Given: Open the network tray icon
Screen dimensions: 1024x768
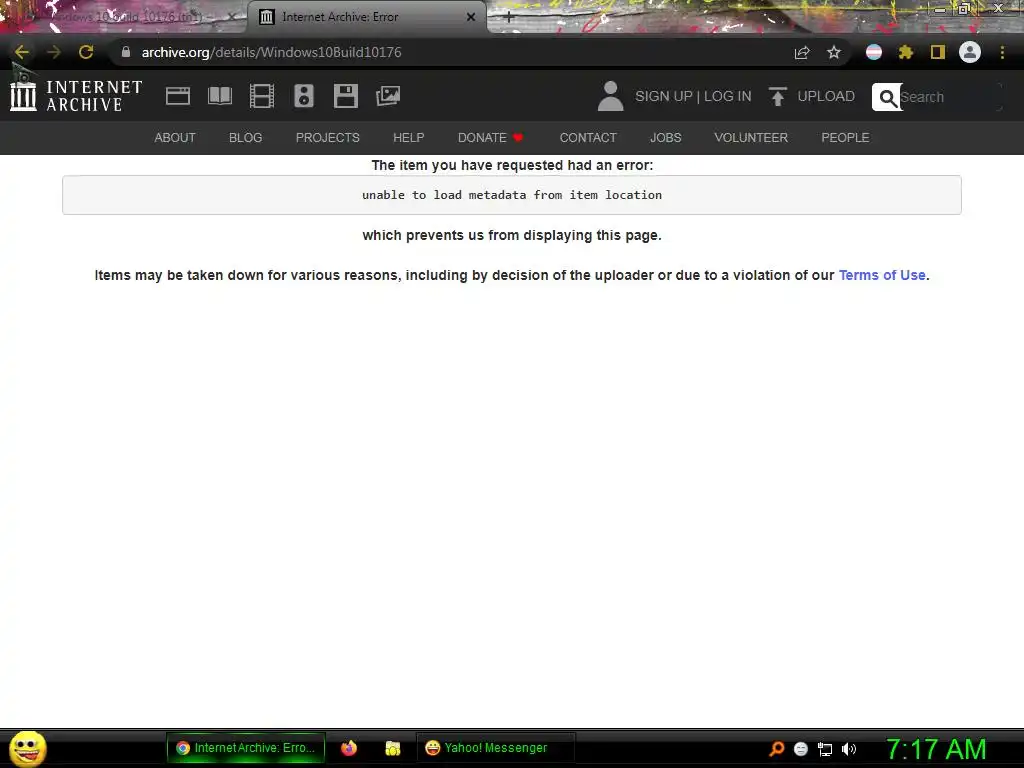Looking at the screenshot, I should [825, 749].
